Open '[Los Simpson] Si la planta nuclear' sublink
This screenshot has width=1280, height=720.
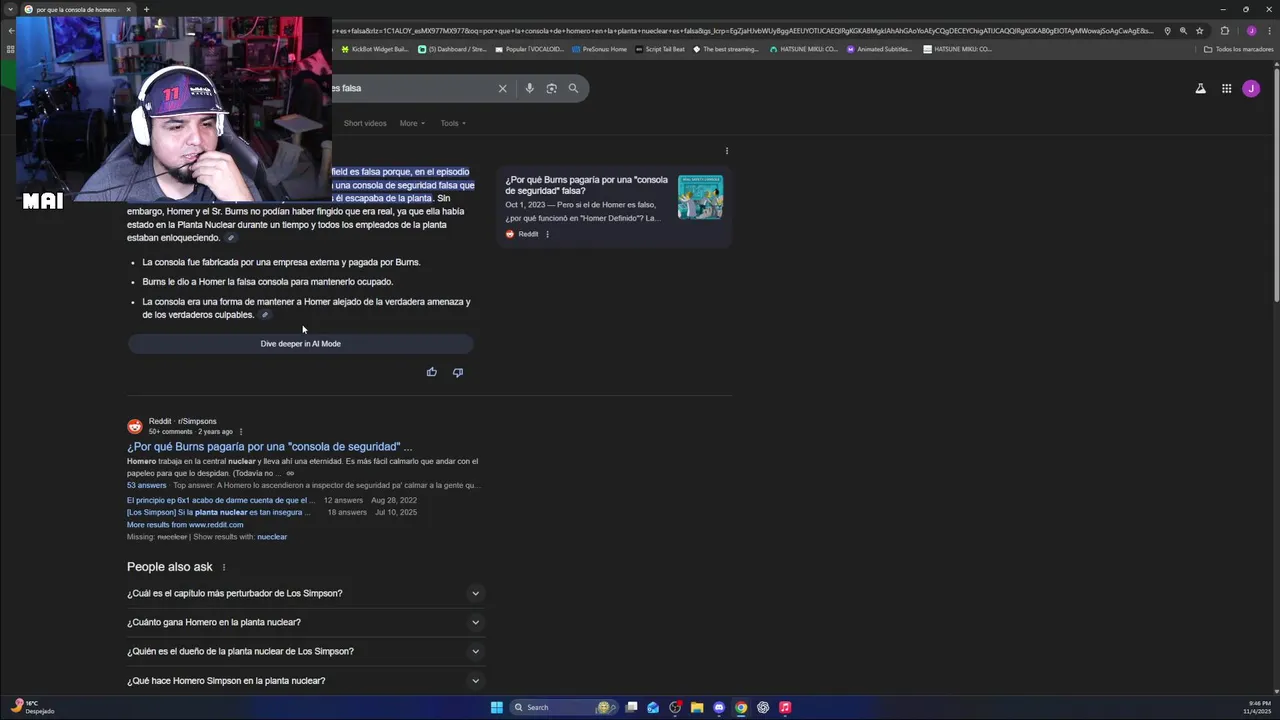(219, 512)
